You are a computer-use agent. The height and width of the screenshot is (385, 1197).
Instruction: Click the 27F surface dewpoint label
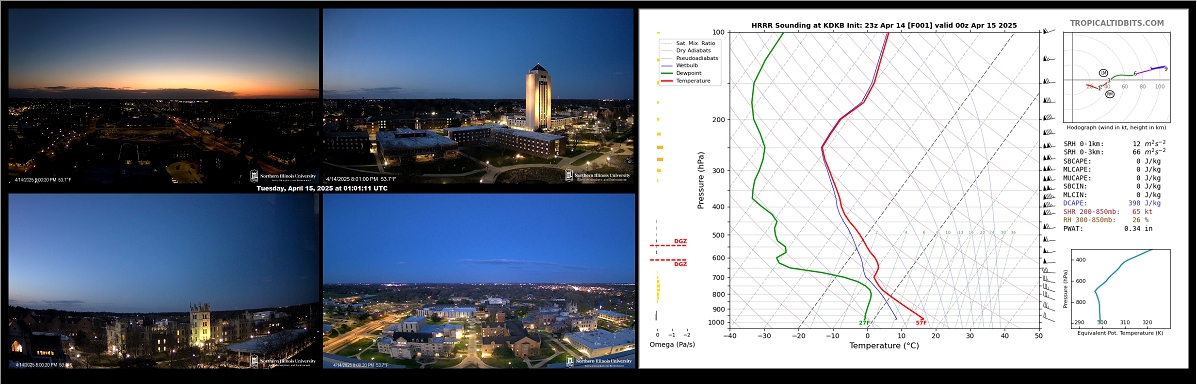[864, 323]
